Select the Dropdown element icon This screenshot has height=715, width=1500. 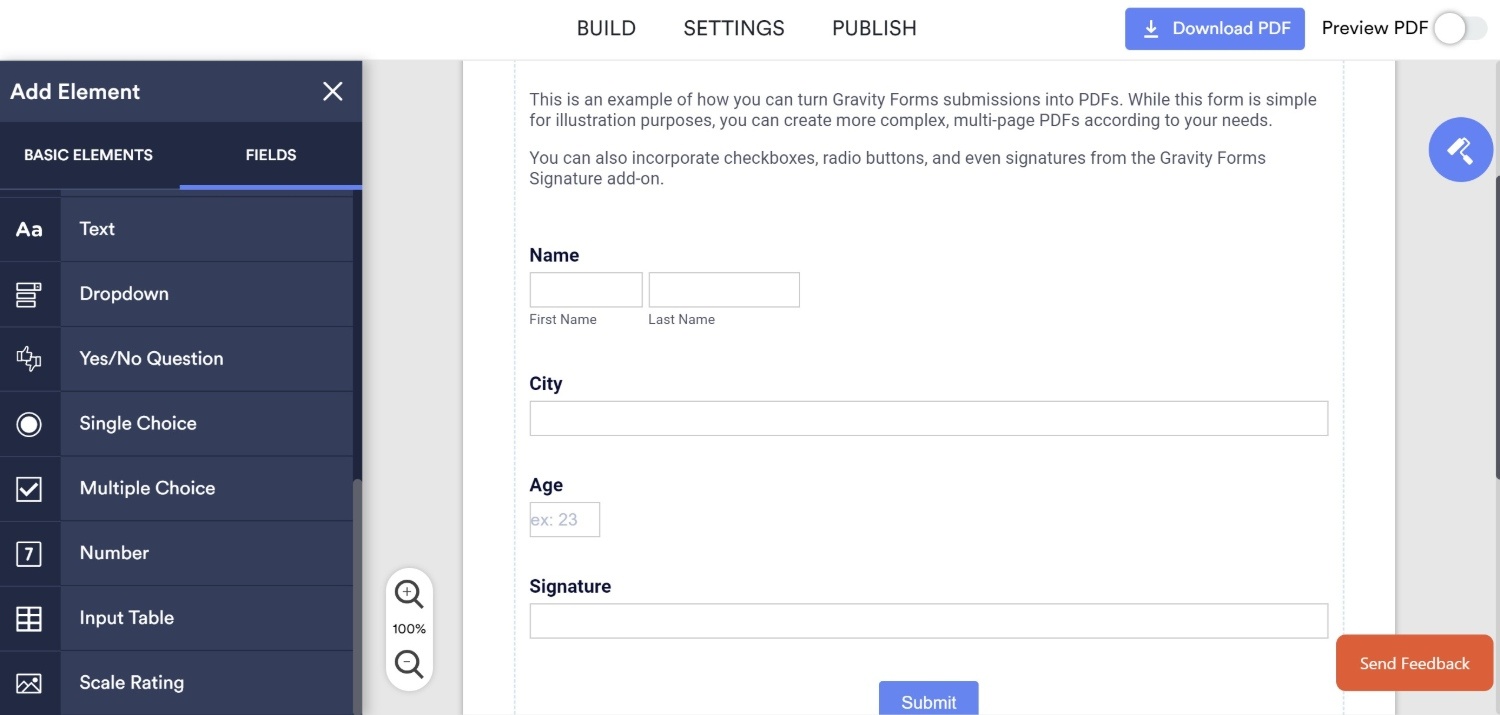(x=29, y=293)
